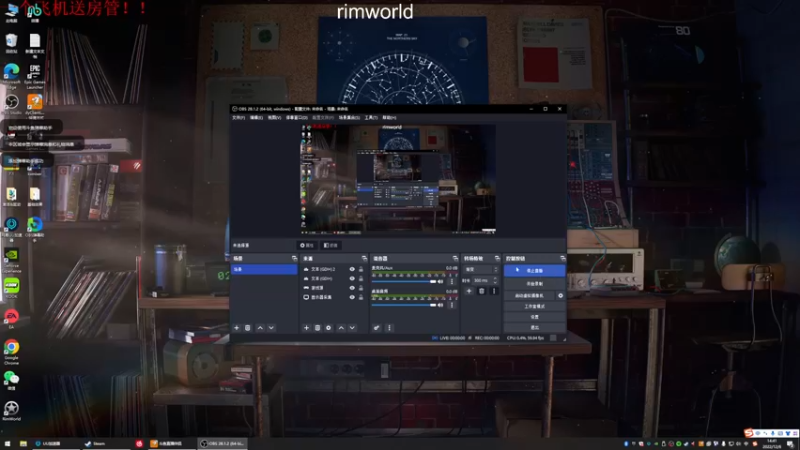Mute the Desktop Audio channel speaker icon
The width and height of the screenshot is (800, 450).
[441, 305]
